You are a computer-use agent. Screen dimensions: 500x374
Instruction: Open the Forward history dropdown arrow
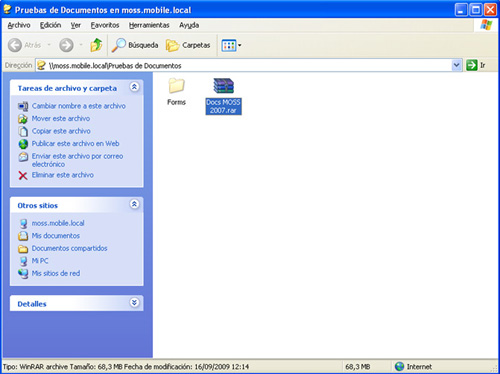click(81, 45)
